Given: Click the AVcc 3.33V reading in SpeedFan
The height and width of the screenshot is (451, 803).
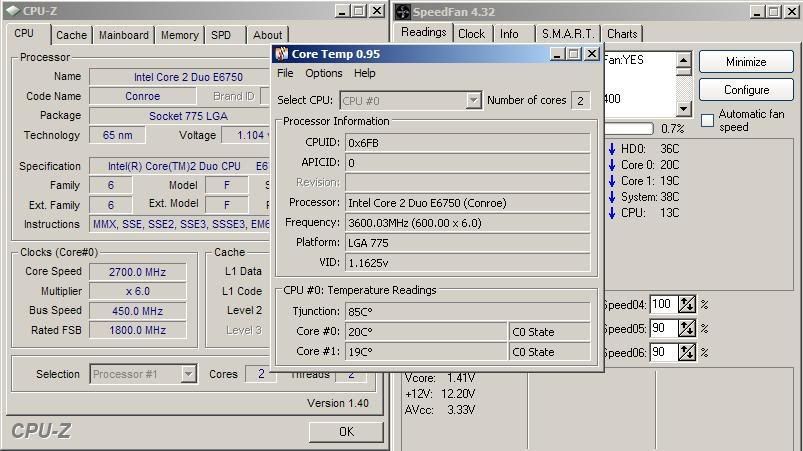Looking at the screenshot, I should point(440,410).
